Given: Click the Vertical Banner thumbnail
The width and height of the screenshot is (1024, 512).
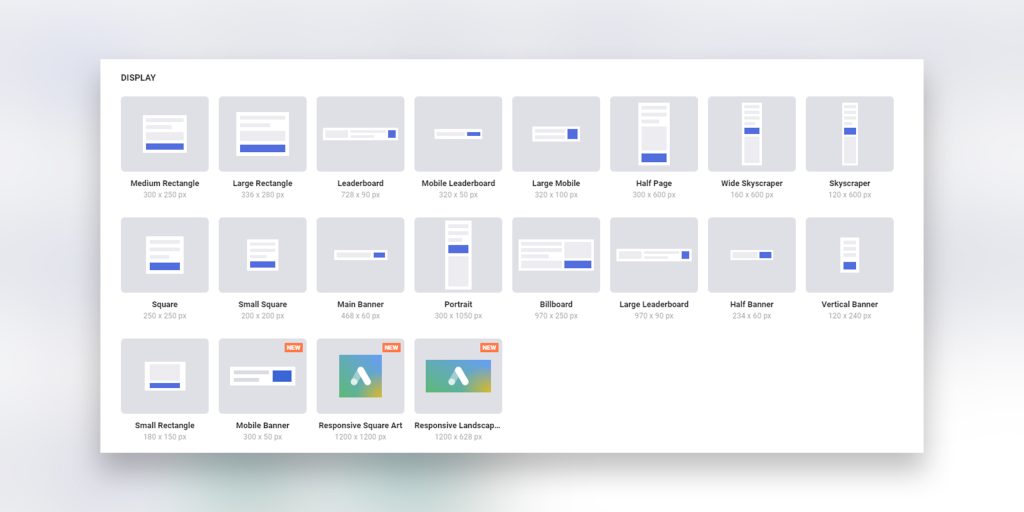Looking at the screenshot, I should (x=850, y=255).
